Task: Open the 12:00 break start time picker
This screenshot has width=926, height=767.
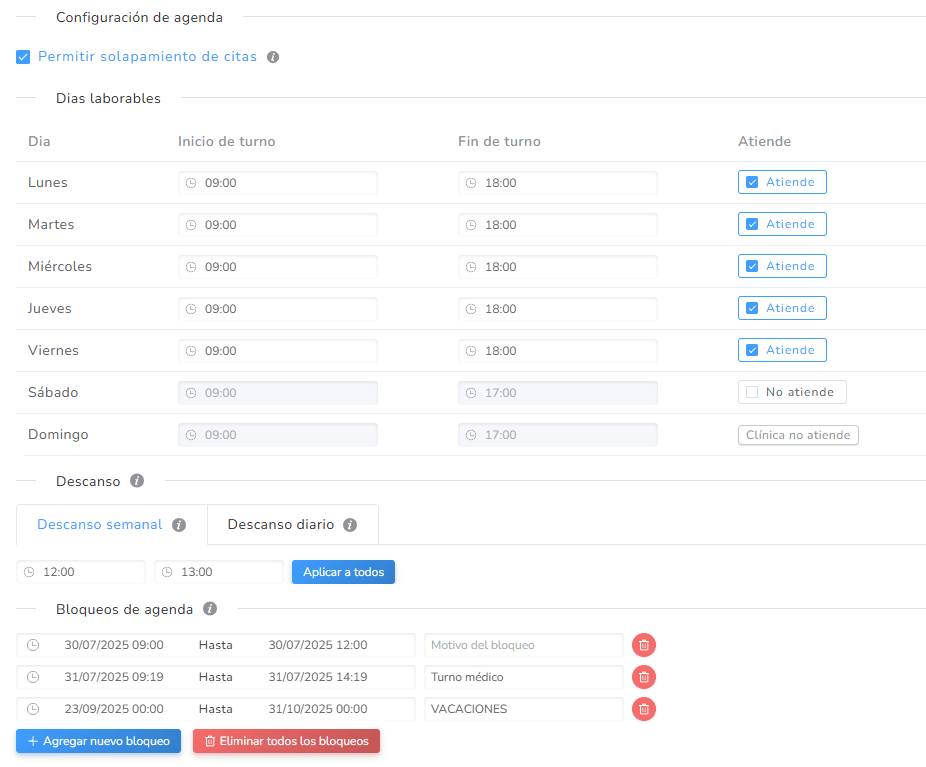Action: click(x=81, y=572)
